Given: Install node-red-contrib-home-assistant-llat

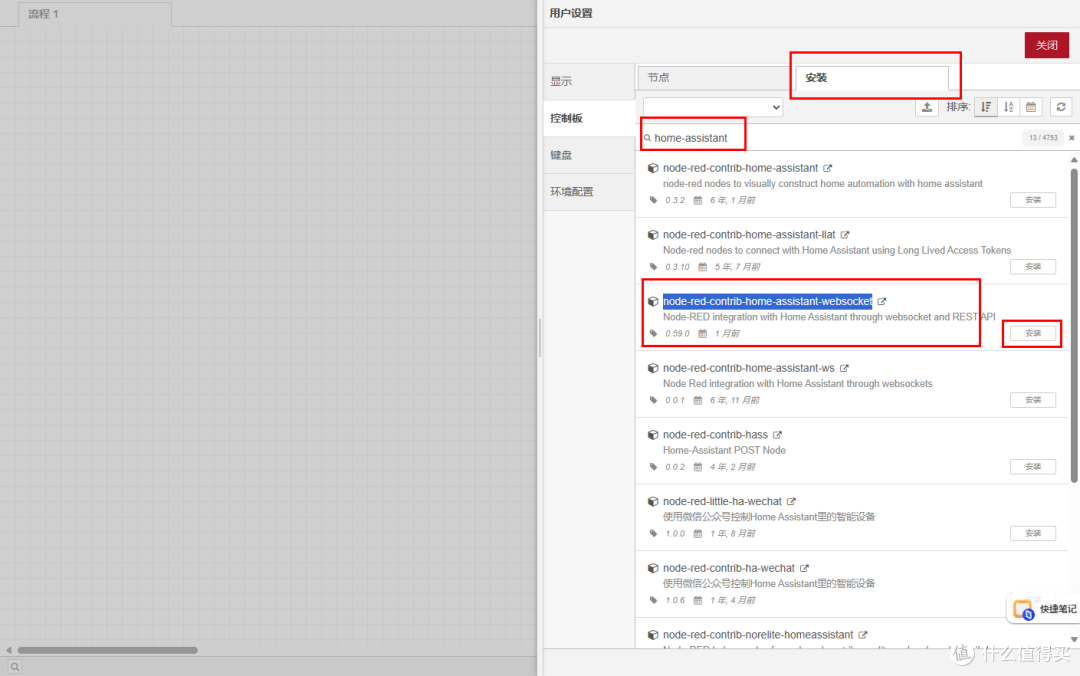Looking at the screenshot, I should tap(1032, 267).
